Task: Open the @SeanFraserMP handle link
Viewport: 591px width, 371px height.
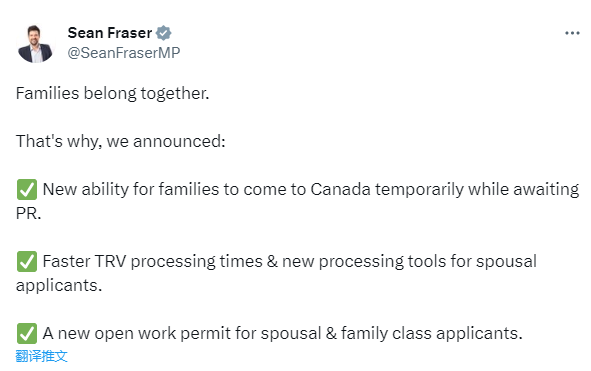Action: (x=124, y=53)
